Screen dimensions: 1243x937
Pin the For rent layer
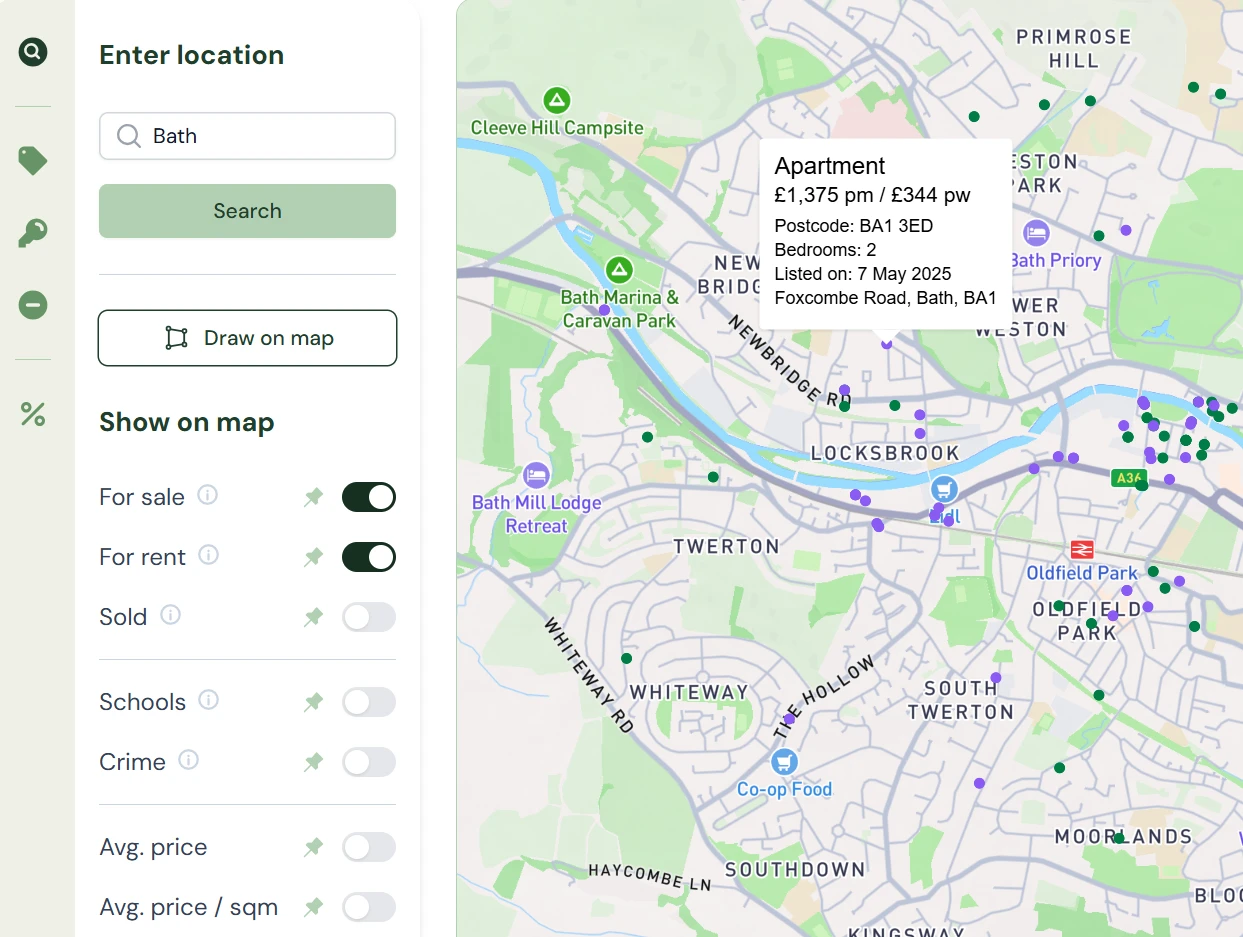coord(314,557)
